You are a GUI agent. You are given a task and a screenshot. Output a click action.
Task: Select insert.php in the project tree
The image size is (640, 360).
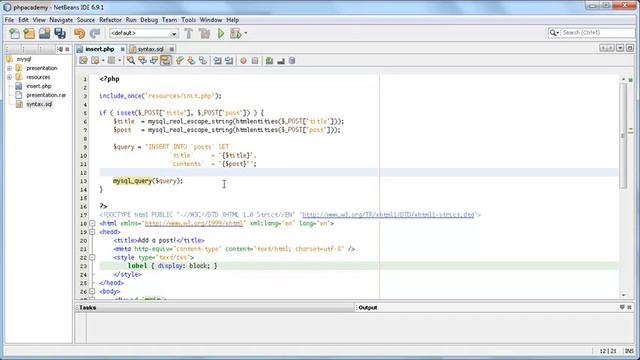39,86
